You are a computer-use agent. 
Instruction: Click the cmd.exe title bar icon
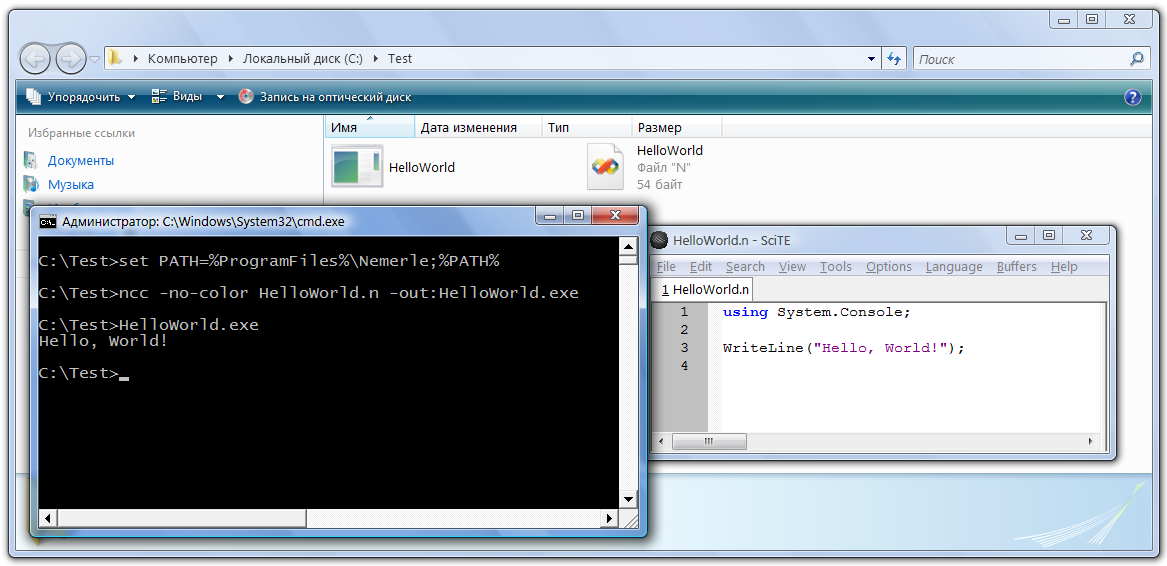click(x=48, y=222)
